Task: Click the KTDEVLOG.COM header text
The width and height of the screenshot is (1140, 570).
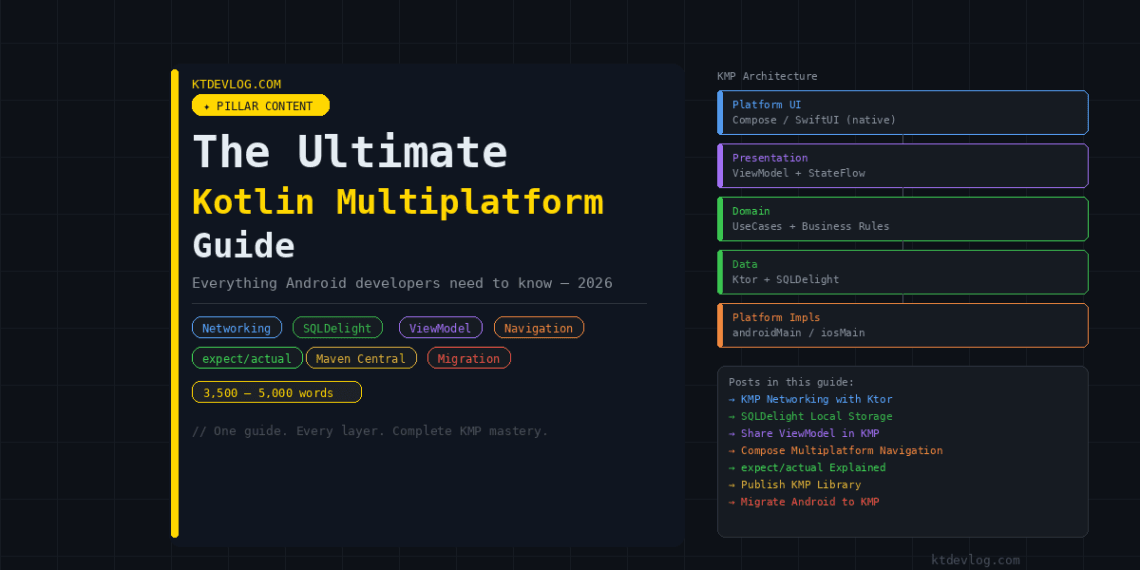Action: tap(236, 84)
